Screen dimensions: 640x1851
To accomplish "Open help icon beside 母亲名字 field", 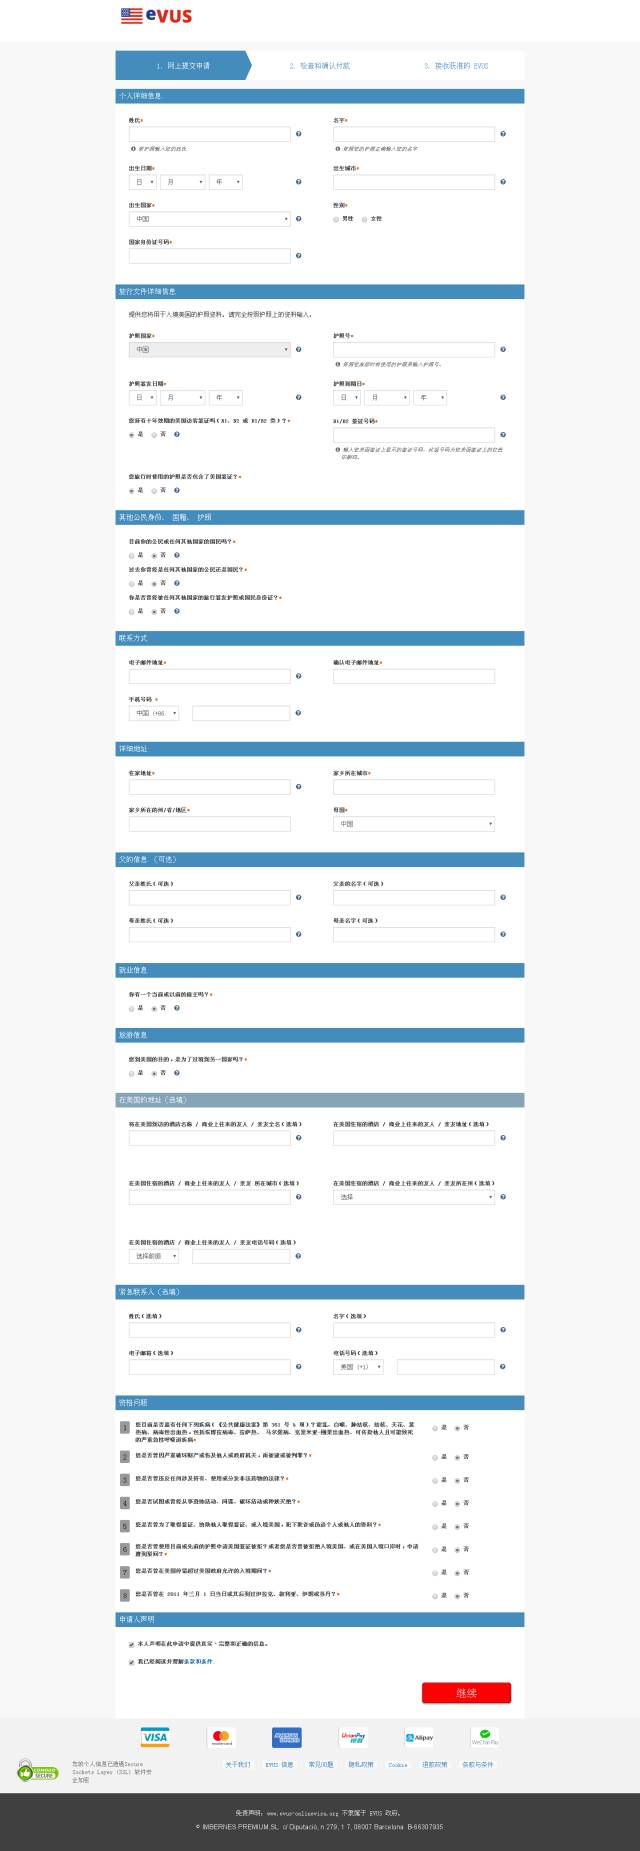I will point(503,935).
